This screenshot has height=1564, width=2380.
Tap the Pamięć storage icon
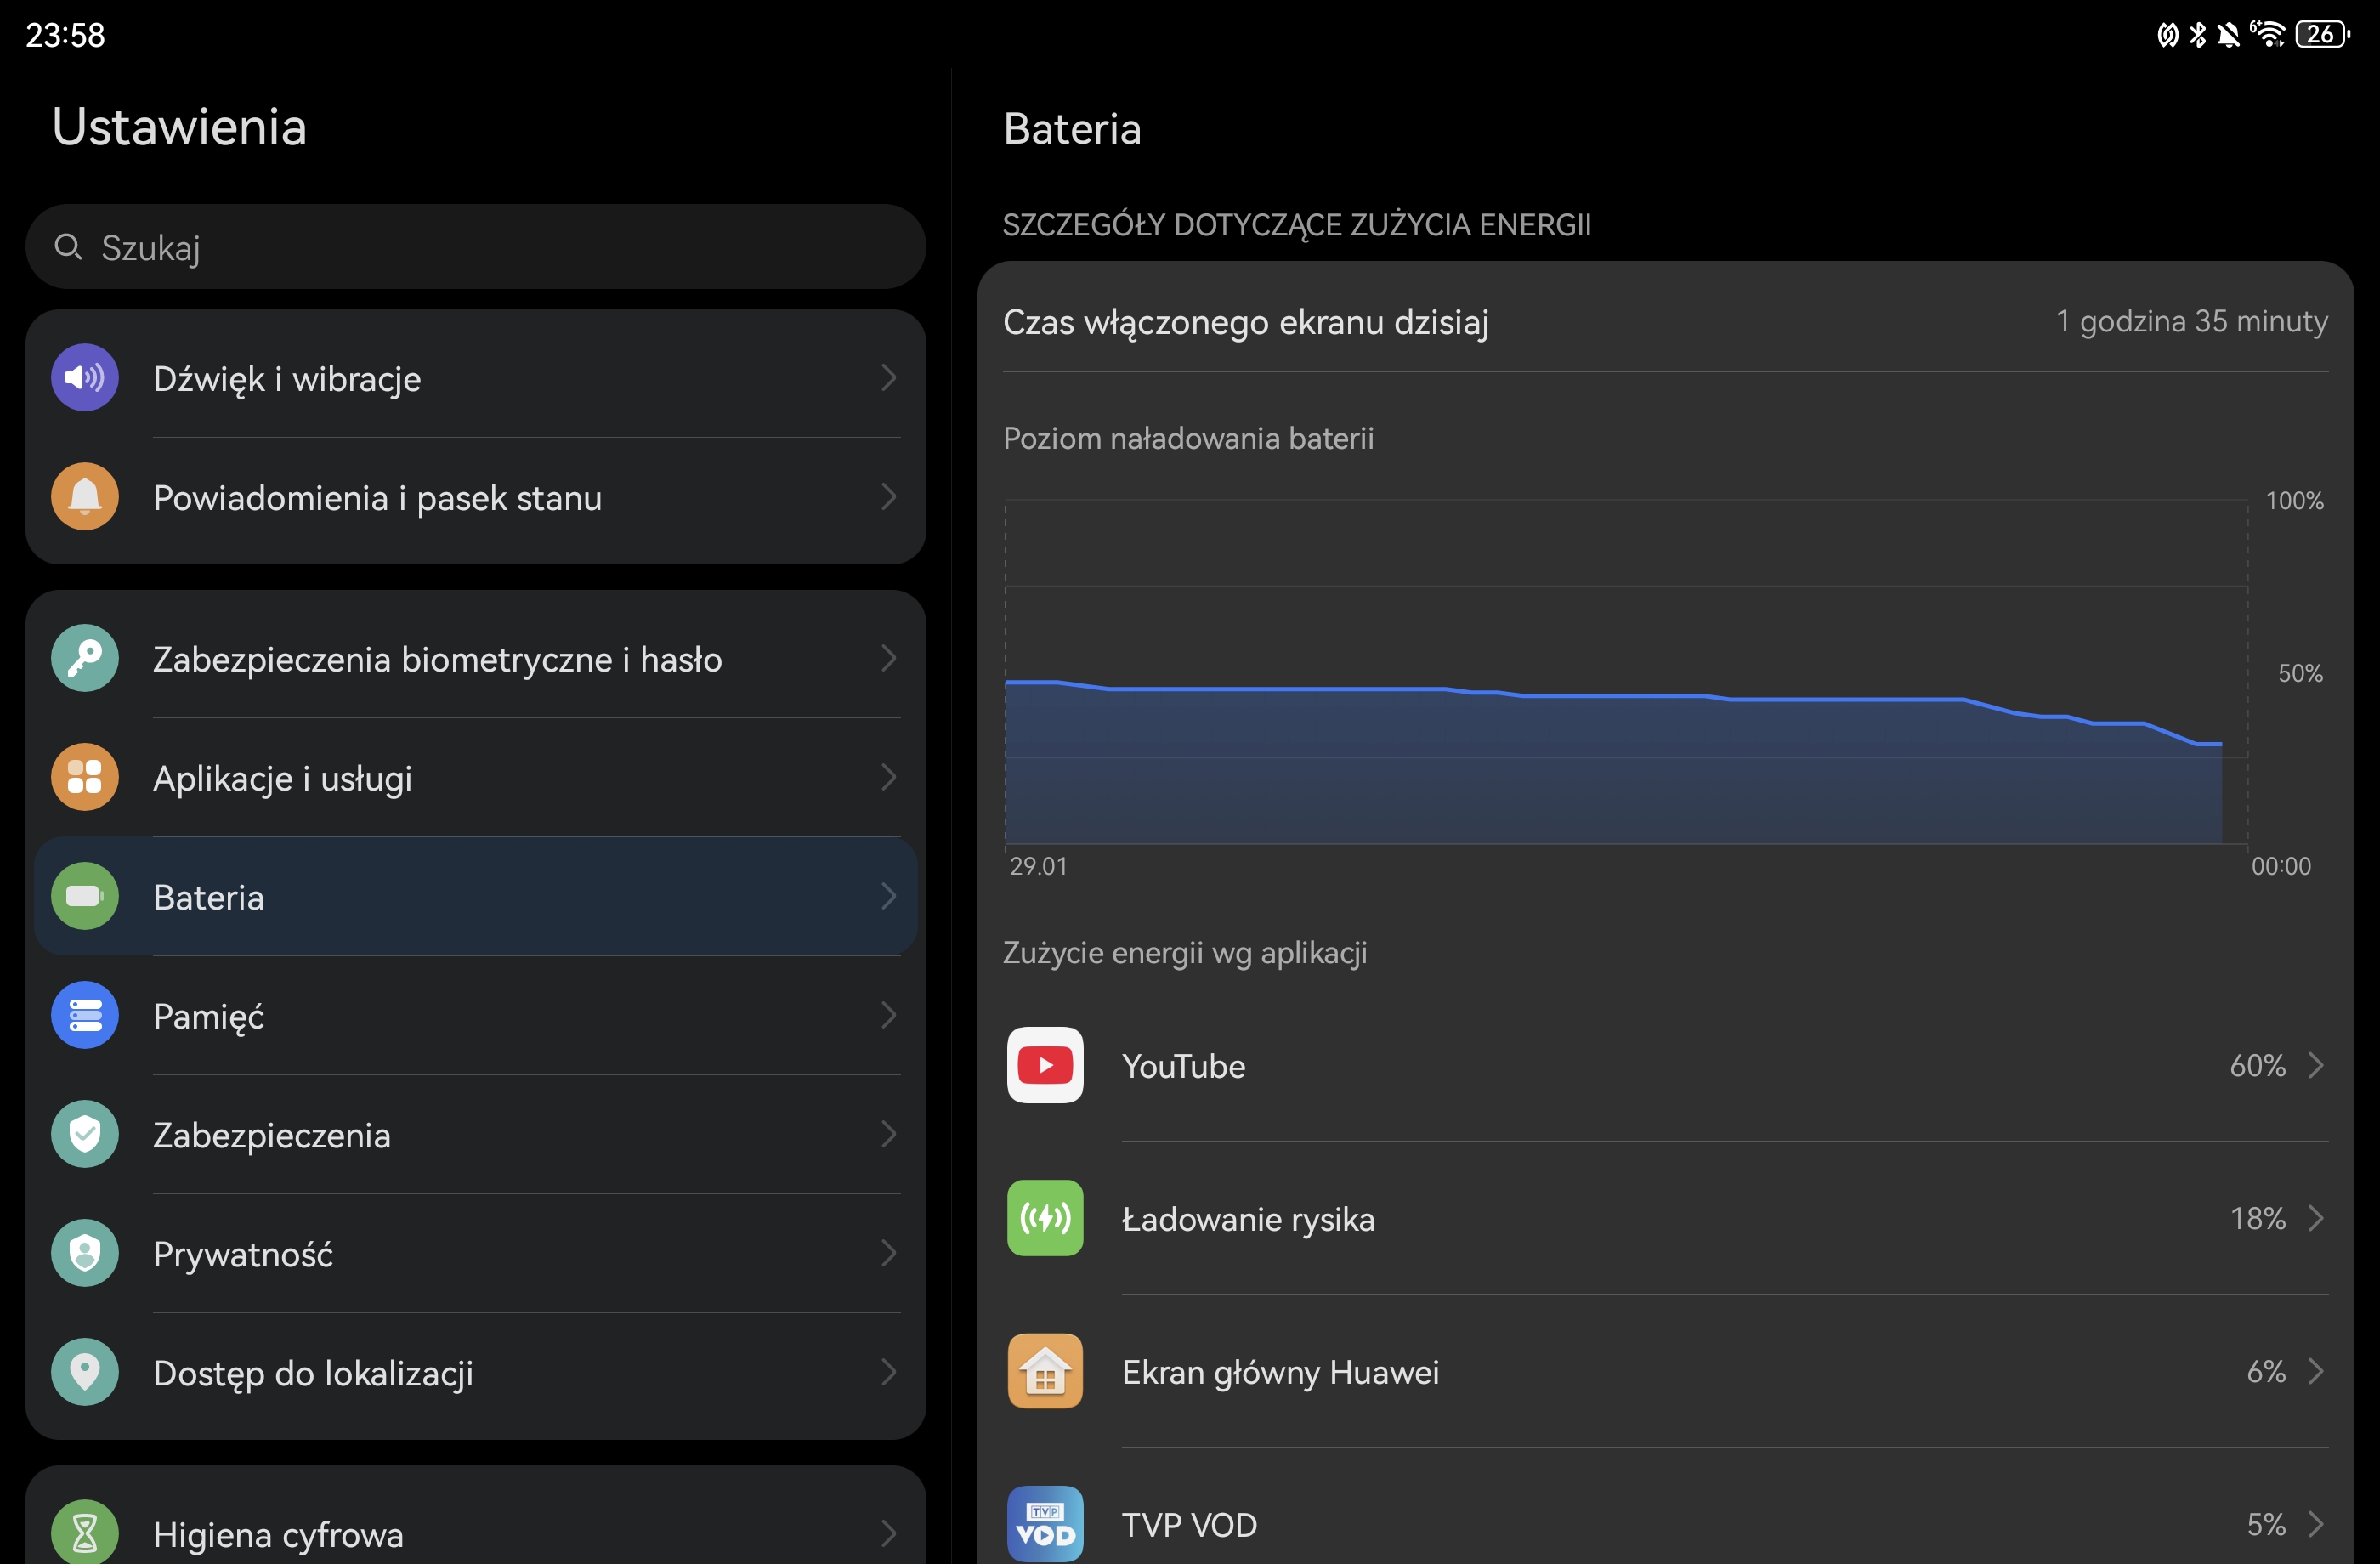click(x=85, y=1015)
